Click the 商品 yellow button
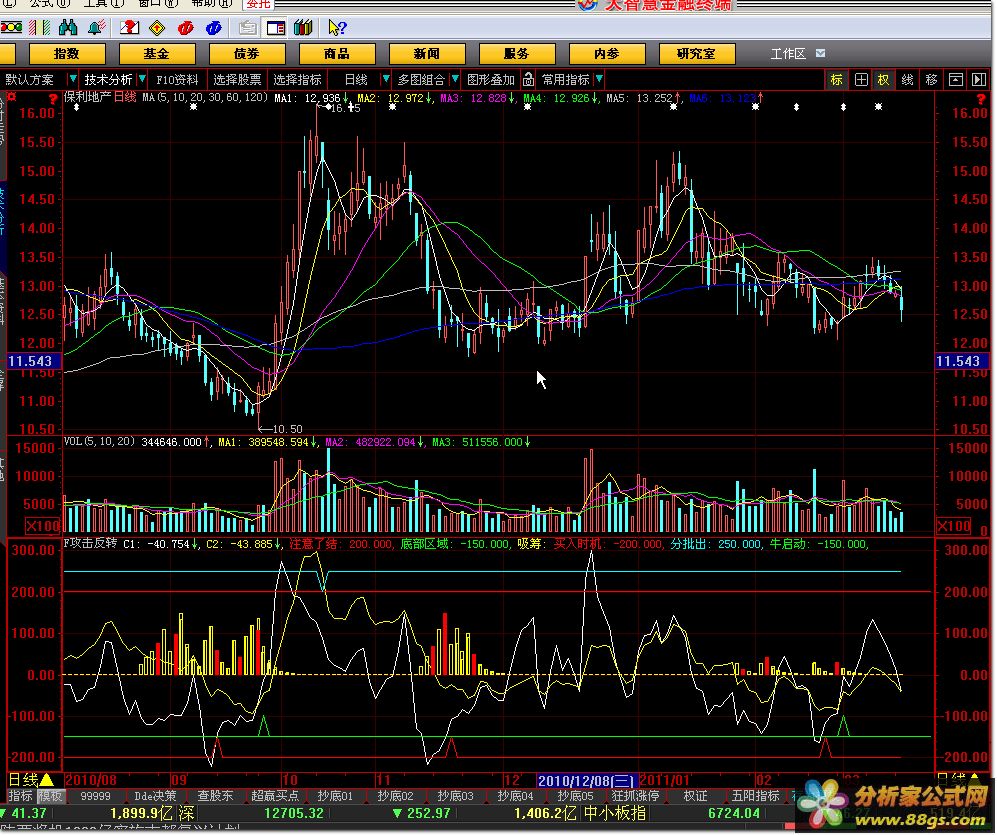 pos(336,54)
